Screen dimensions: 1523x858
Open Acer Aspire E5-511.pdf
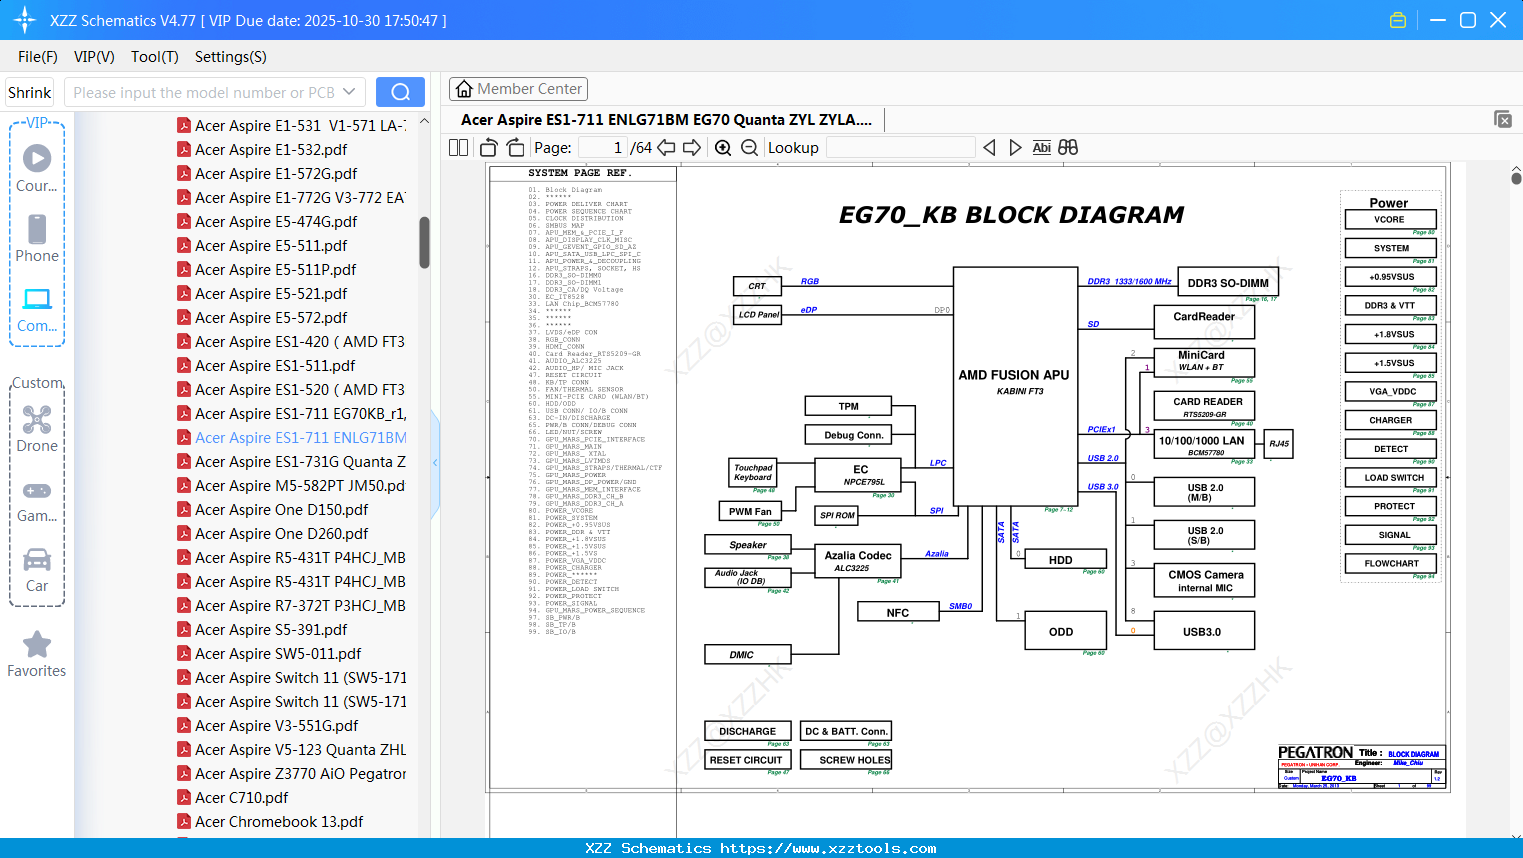click(x=271, y=246)
